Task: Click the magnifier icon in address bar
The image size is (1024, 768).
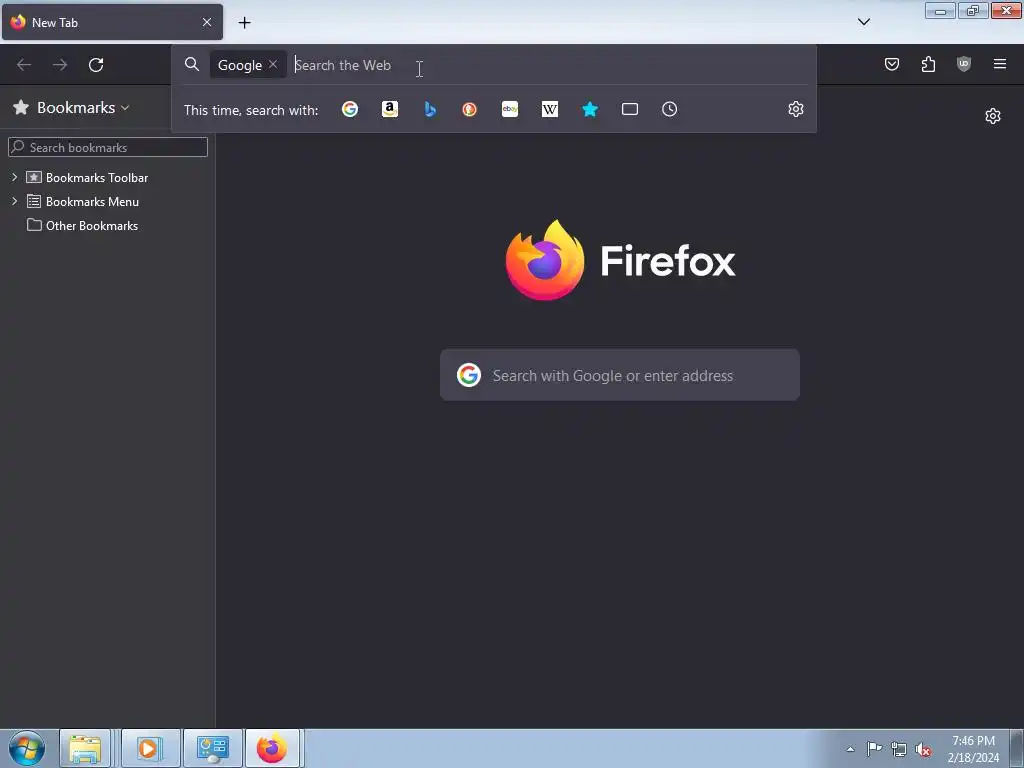Action: click(x=191, y=64)
